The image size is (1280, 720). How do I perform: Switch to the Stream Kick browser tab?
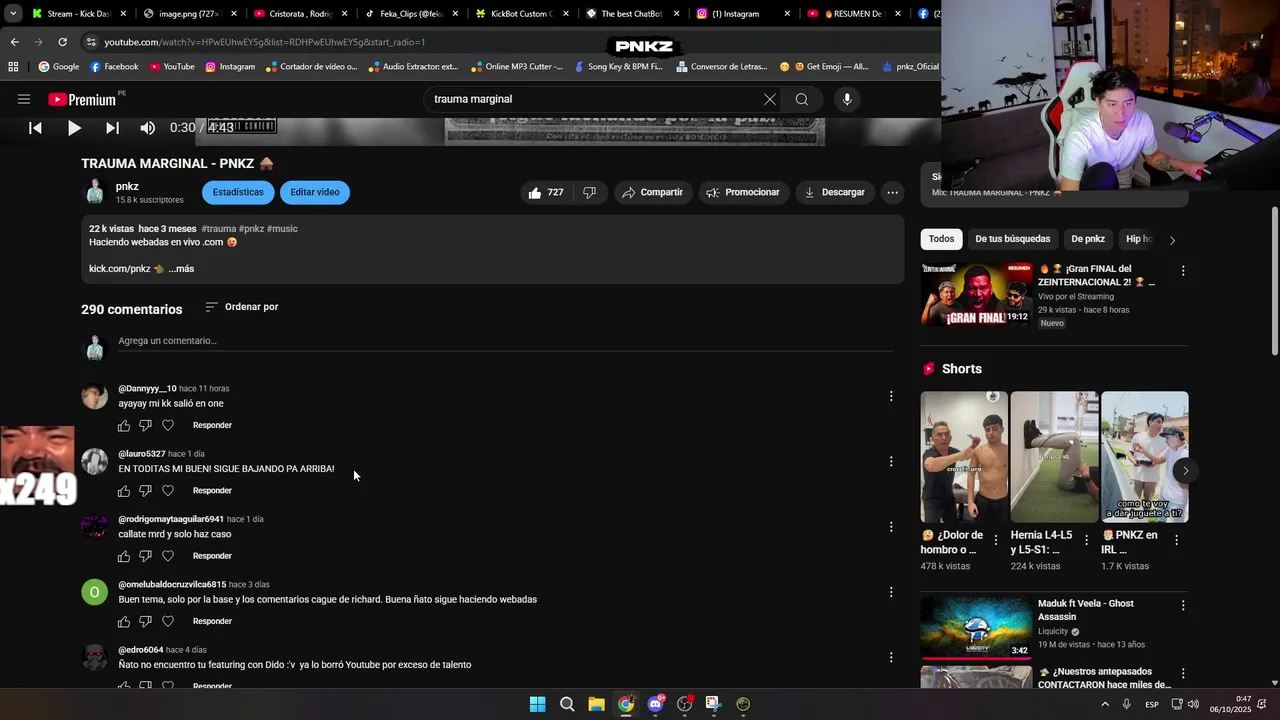point(78,14)
